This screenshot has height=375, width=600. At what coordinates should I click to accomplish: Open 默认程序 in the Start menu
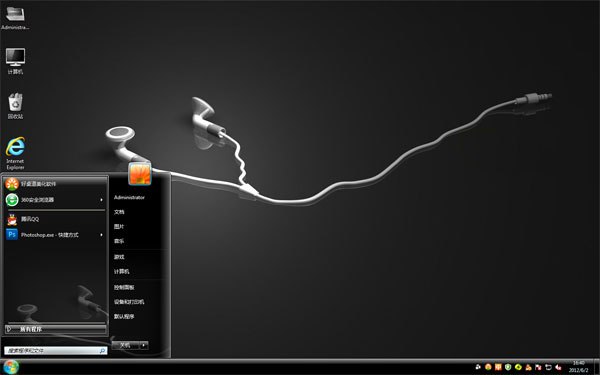pos(124,316)
